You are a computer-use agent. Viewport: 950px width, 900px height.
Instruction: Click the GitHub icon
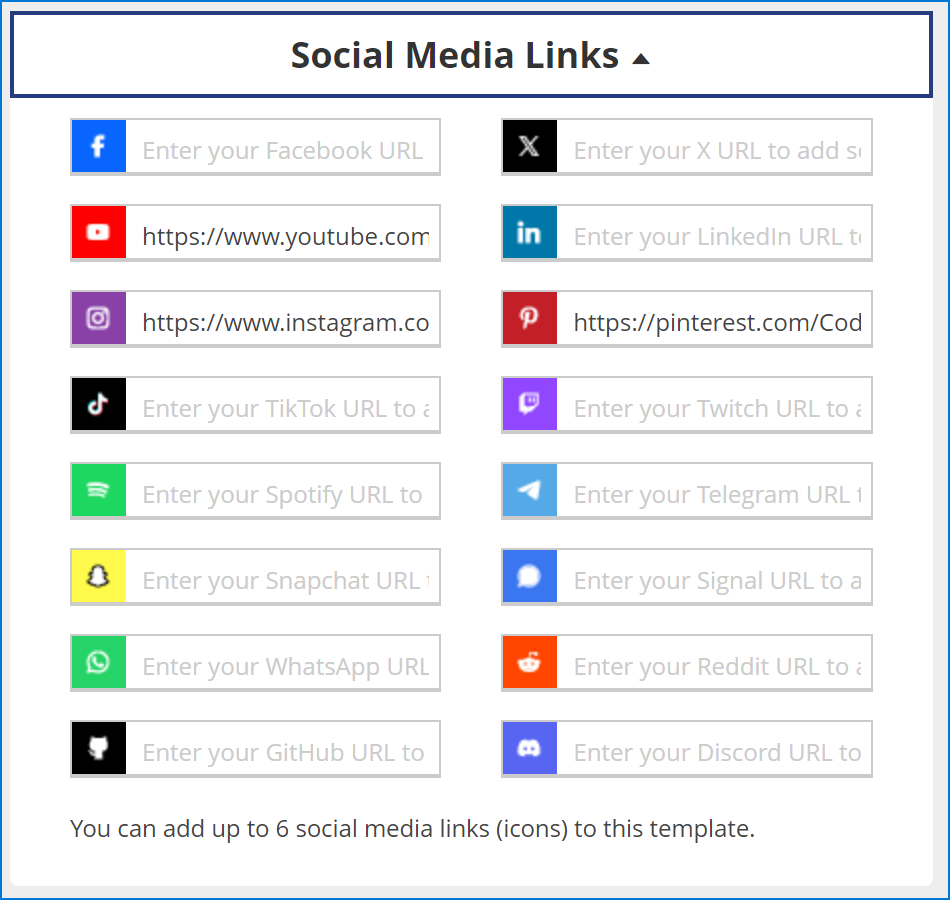pyautogui.click(x=99, y=748)
